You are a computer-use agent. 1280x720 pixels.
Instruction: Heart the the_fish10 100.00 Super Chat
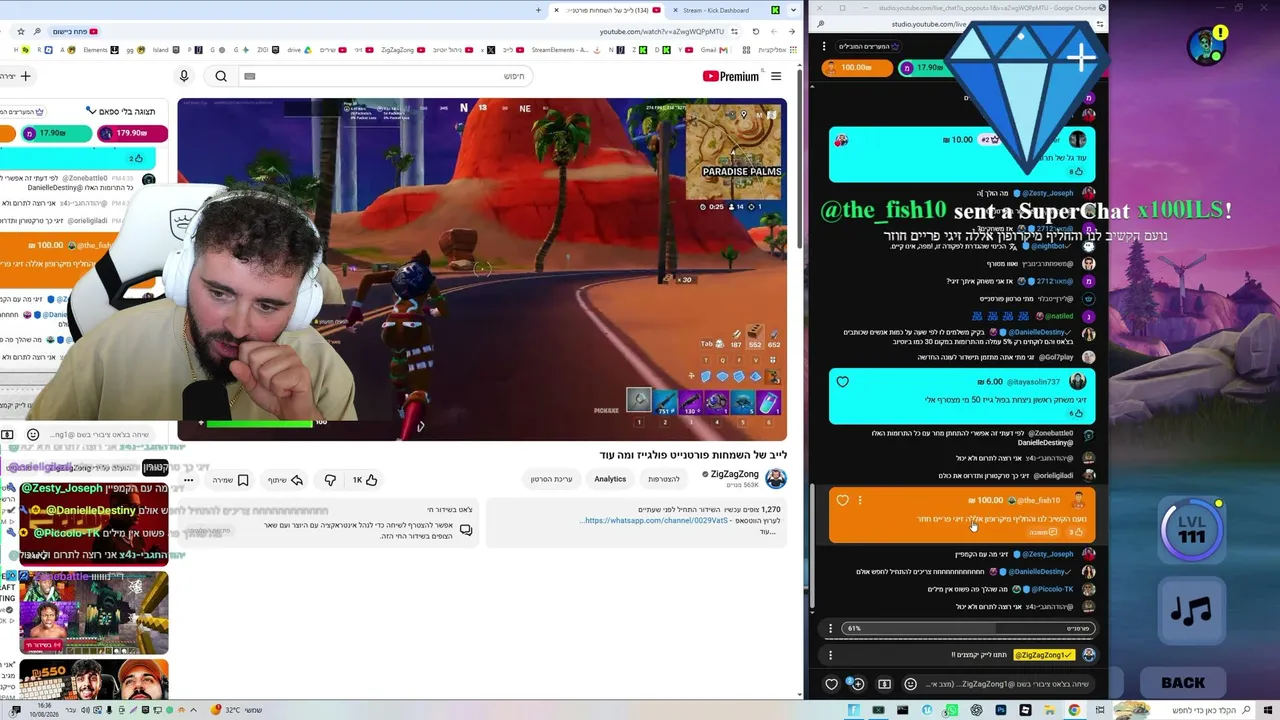tap(842, 500)
